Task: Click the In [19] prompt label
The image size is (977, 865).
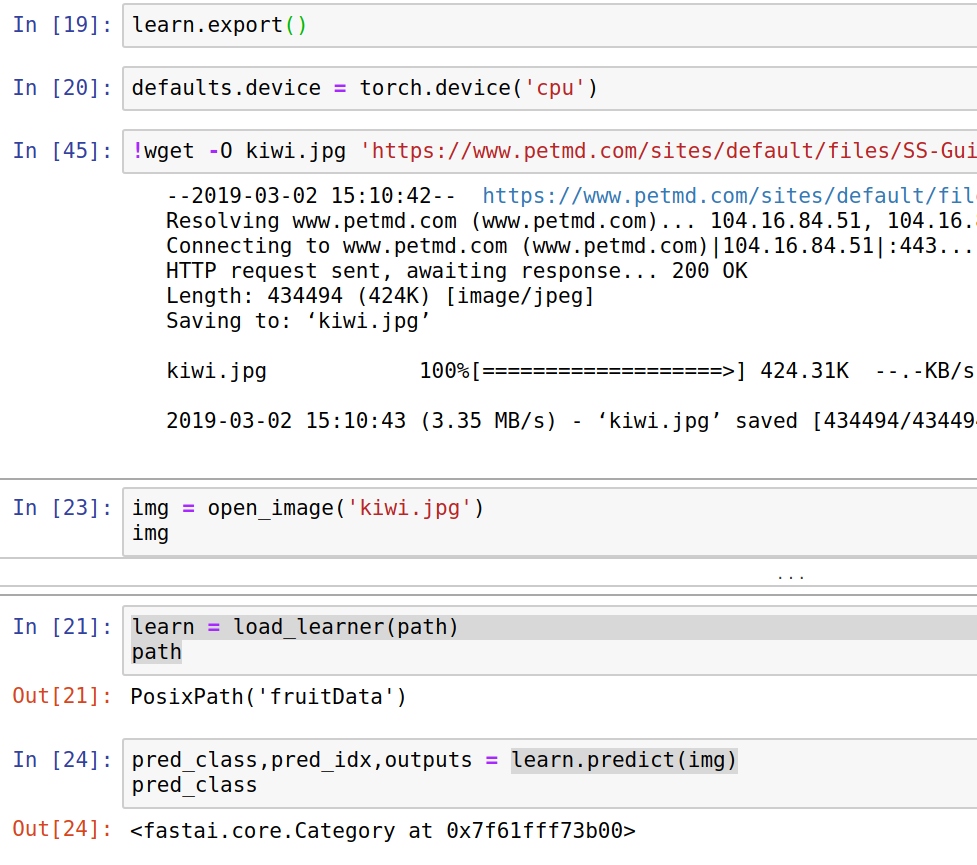Action: [x=62, y=26]
